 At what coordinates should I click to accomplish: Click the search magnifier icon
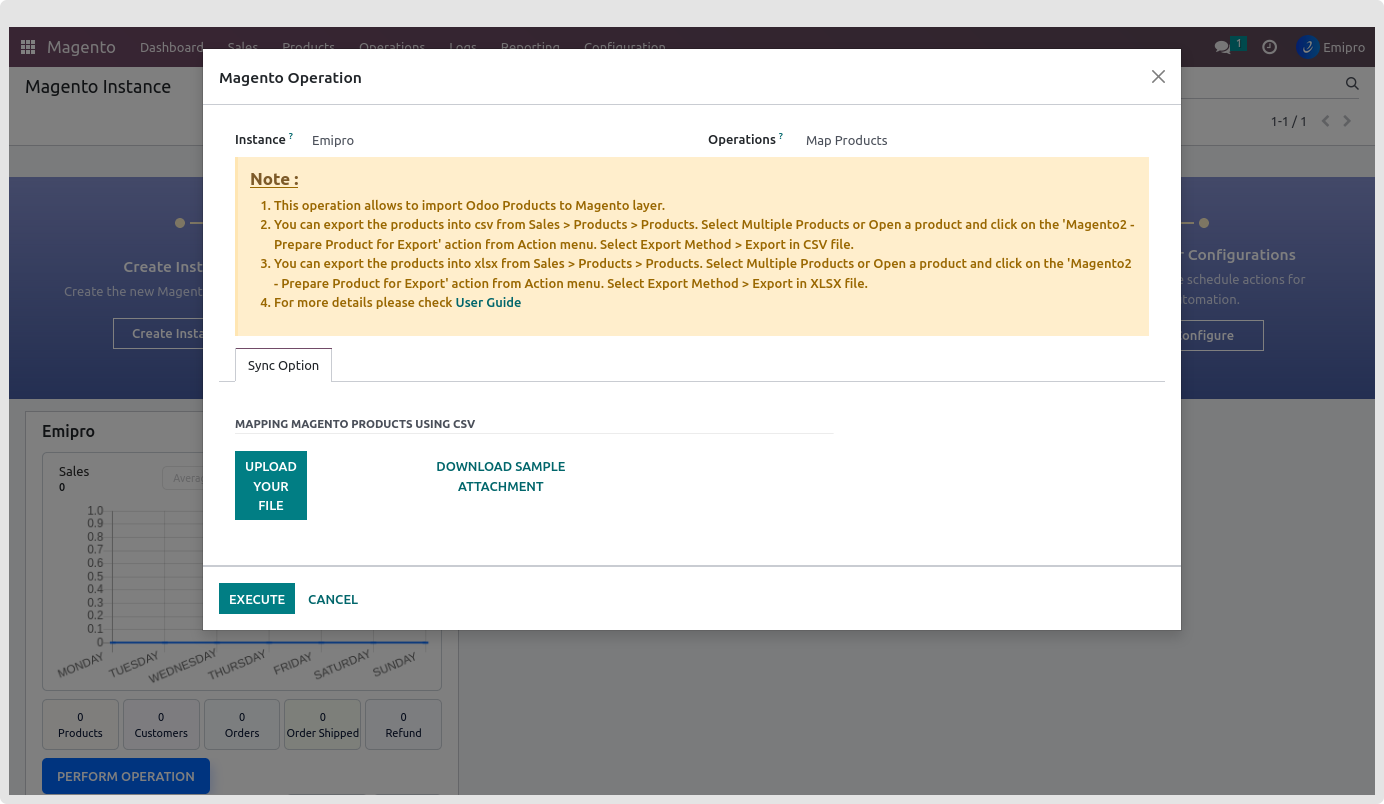coord(1352,84)
